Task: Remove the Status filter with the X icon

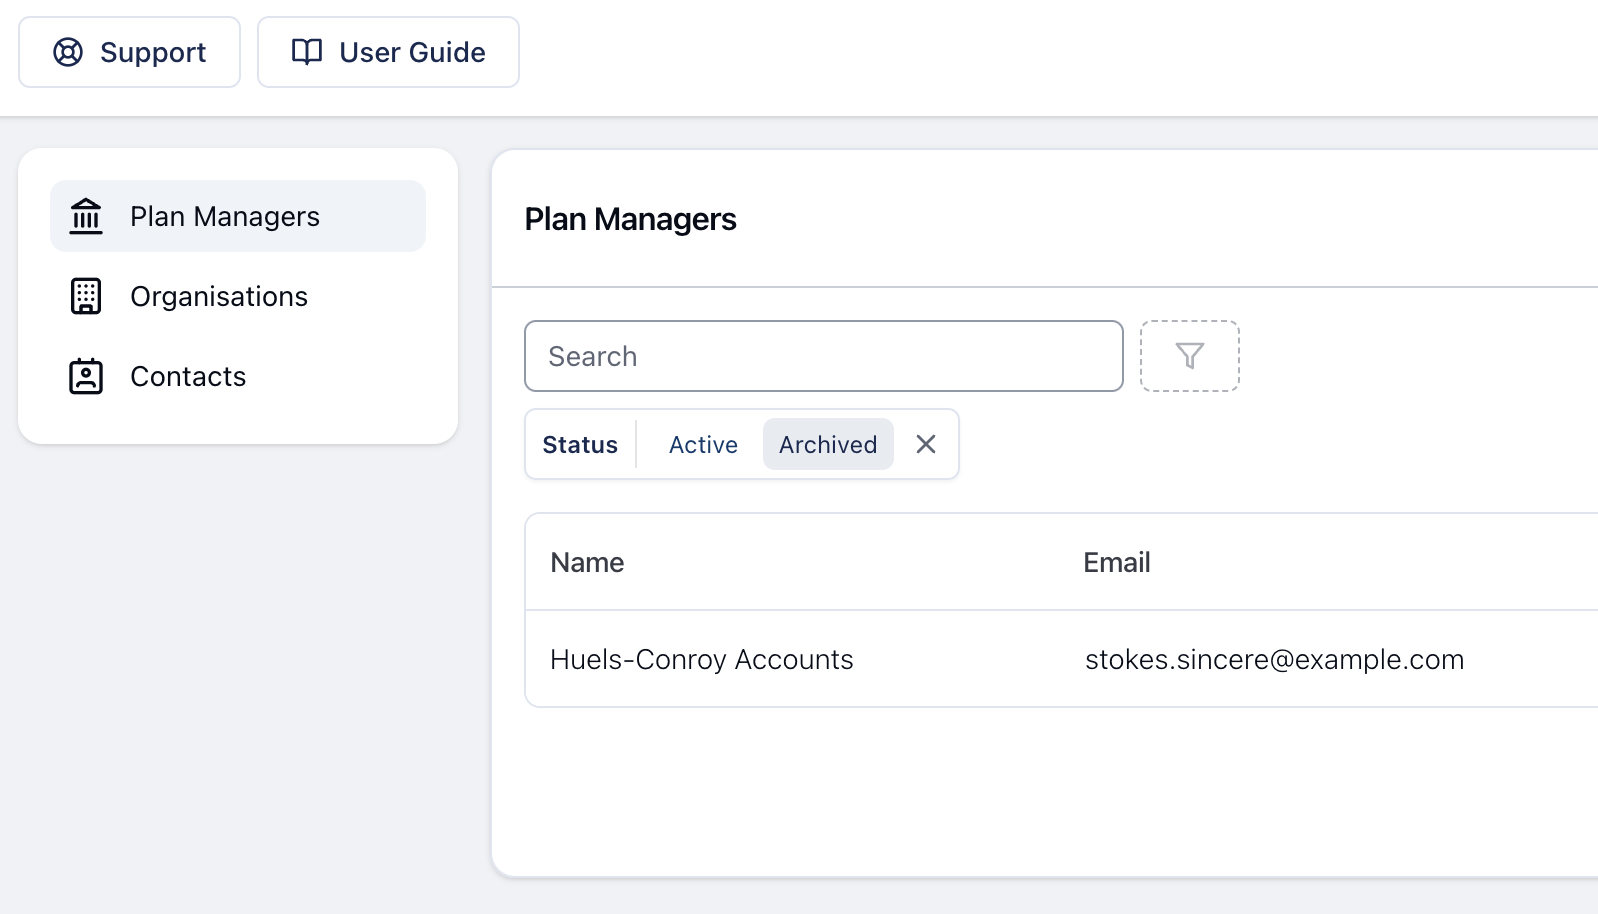Action: tap(926, 444)
